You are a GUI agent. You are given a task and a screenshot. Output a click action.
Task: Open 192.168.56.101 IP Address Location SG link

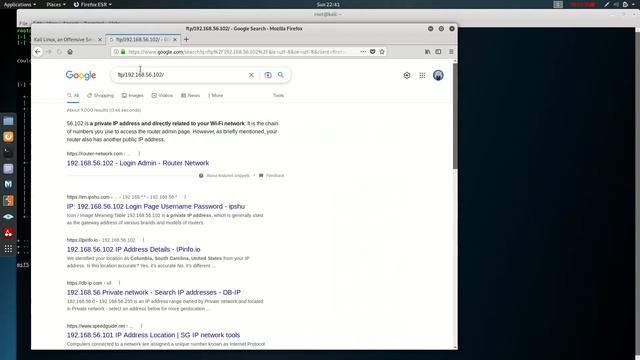point(153,335)
